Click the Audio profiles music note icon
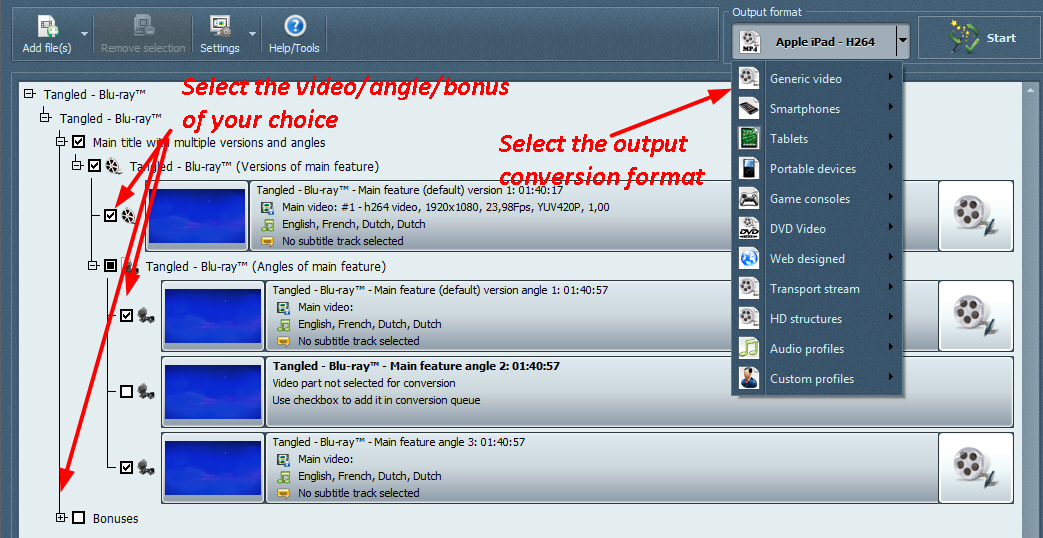This screenshot has width=1043, height=538. pyautogui.click(x=749, y=348)
